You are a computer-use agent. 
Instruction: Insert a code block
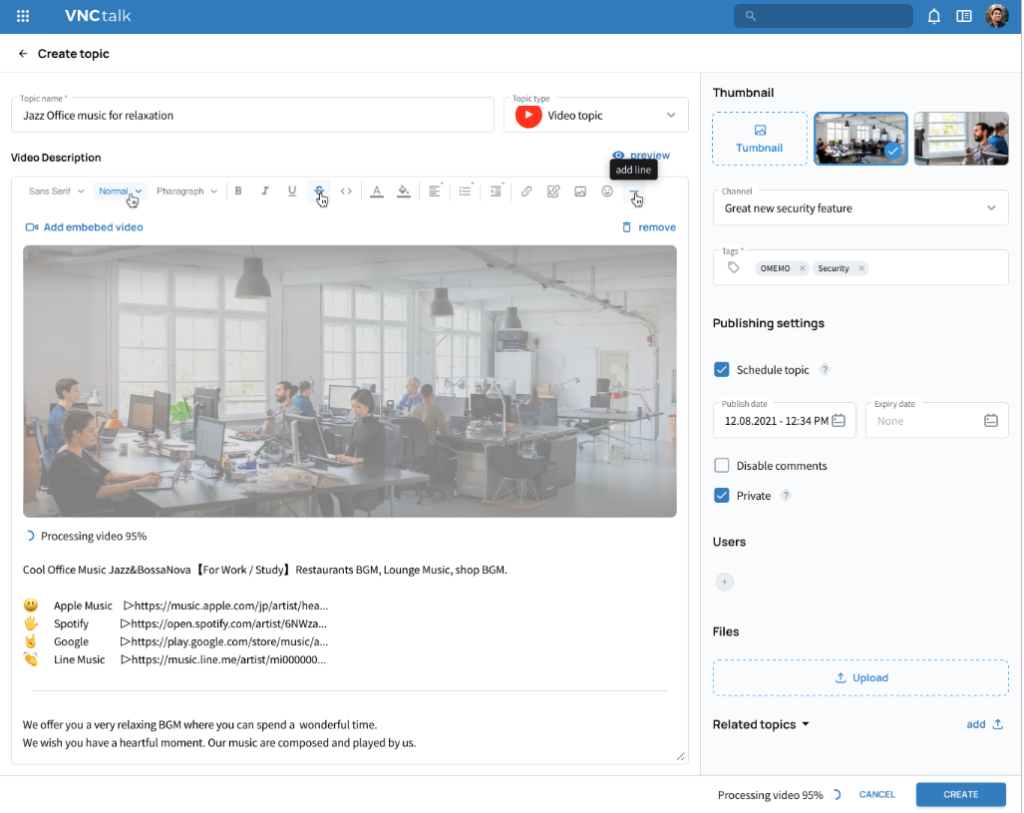tap(346, 191)
